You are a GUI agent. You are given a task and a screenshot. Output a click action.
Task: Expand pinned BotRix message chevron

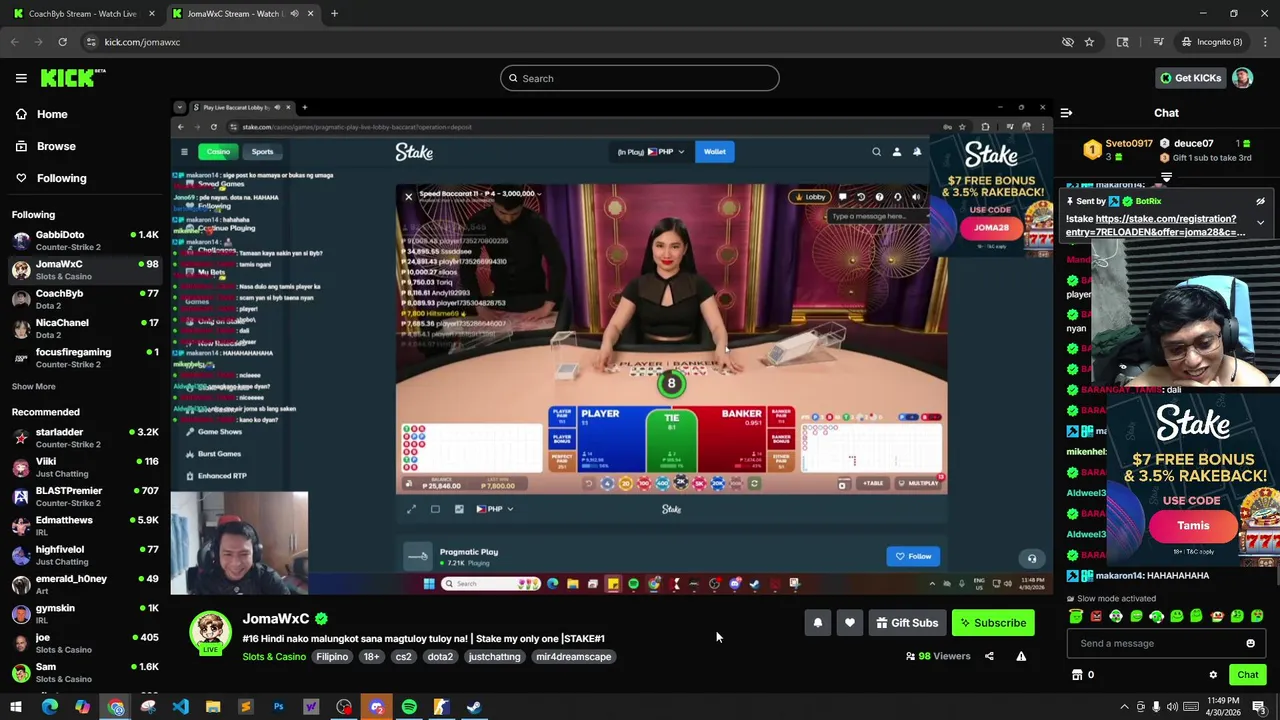coord(1260,223)
